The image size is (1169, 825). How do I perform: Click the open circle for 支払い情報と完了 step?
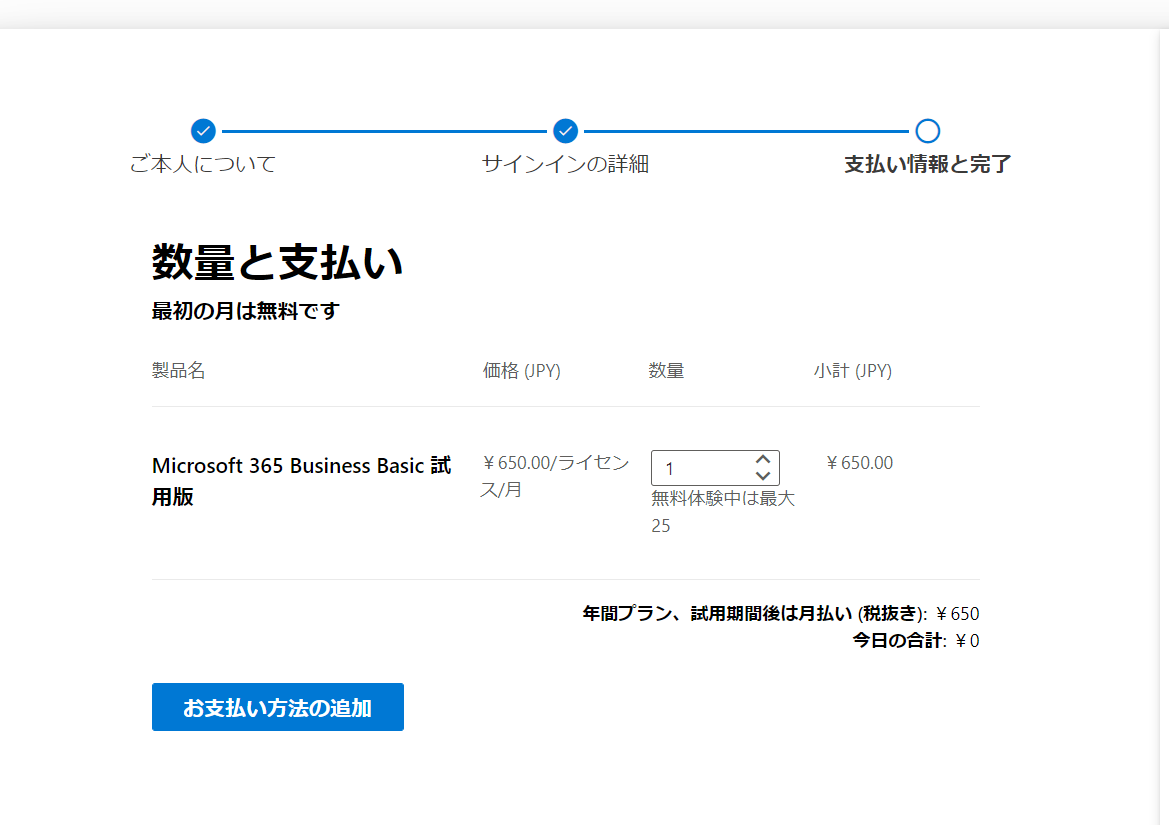[927, 131]
